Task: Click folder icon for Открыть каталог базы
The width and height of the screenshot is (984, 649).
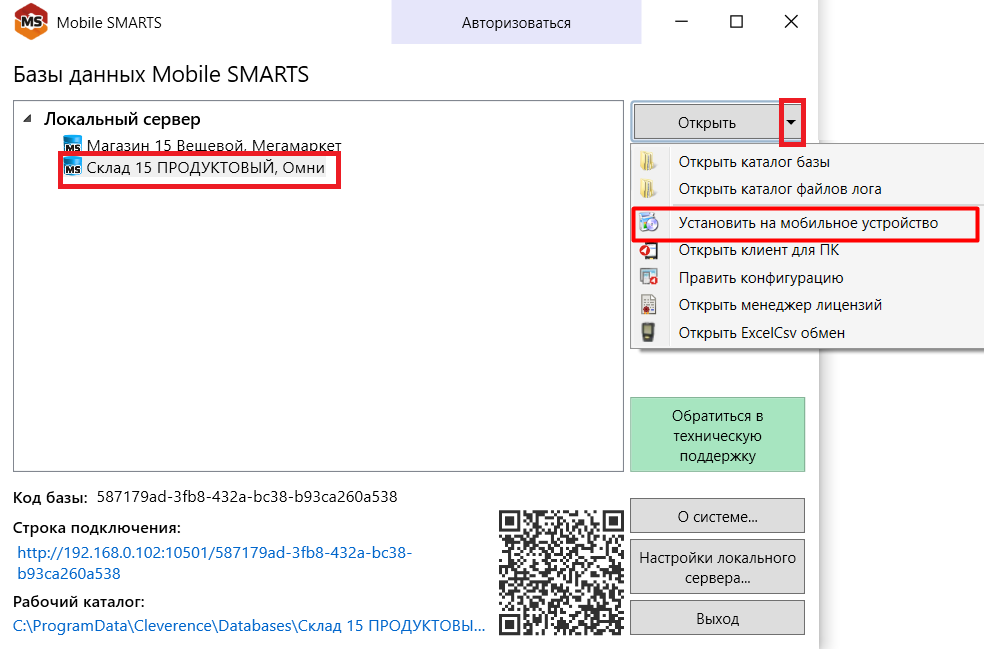Action: click(x=648, y=162)
